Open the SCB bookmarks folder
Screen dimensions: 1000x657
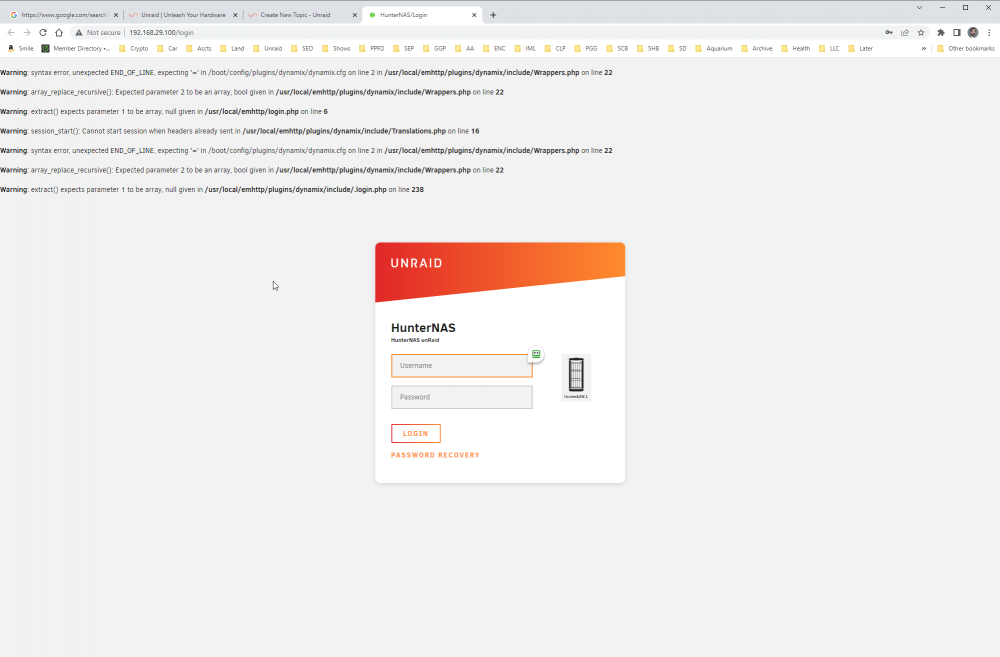(617, 48)
